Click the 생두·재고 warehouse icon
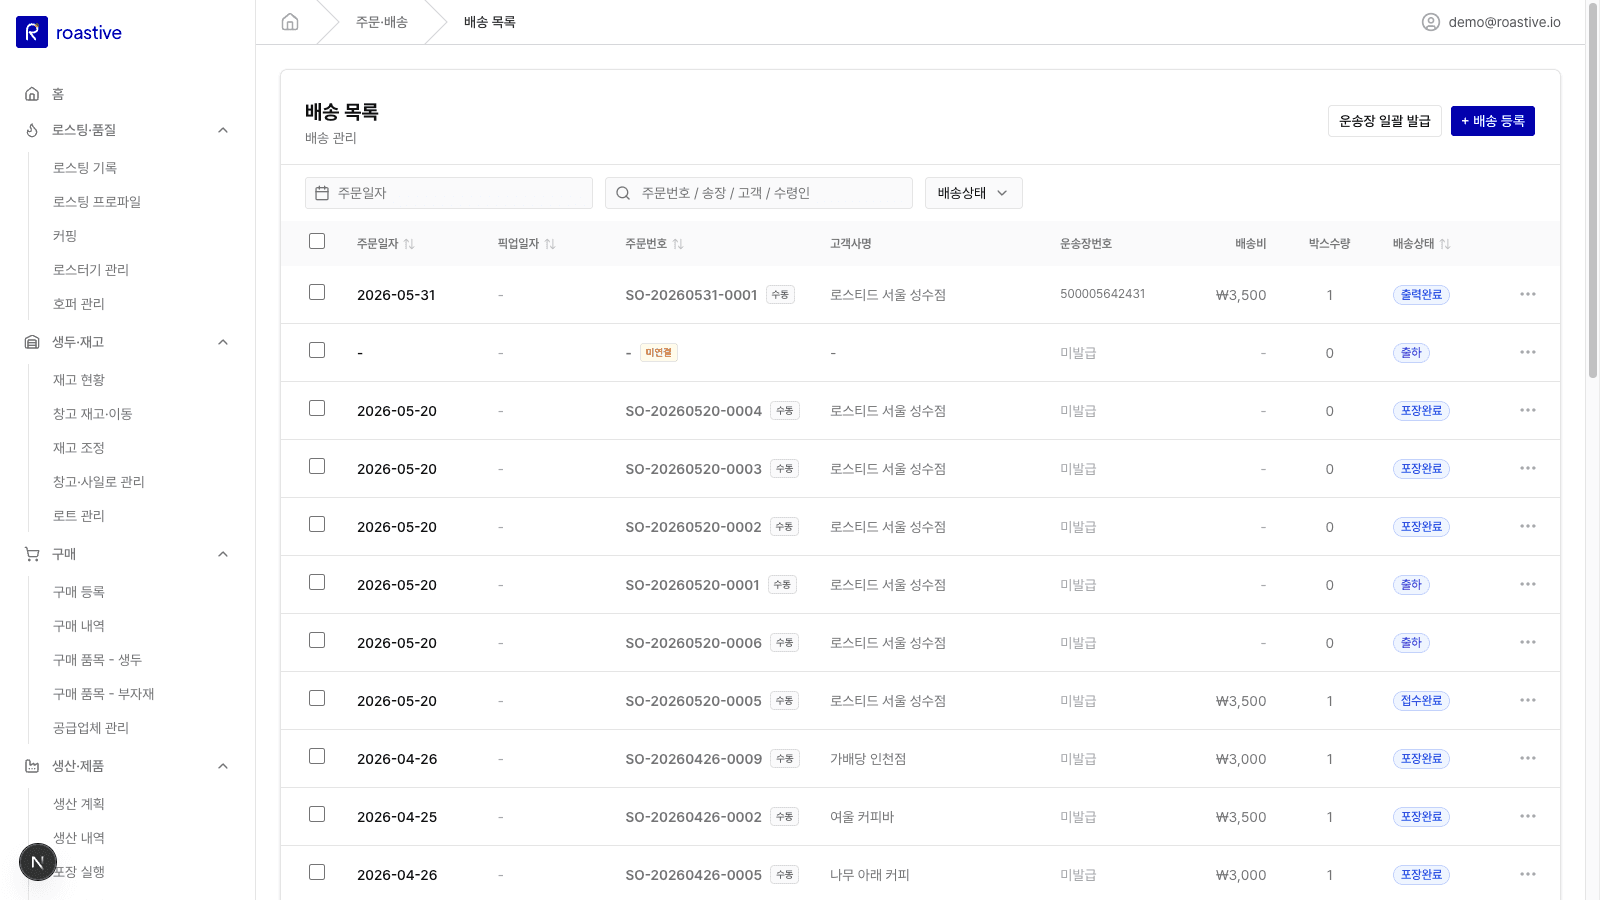 point(32,342)
